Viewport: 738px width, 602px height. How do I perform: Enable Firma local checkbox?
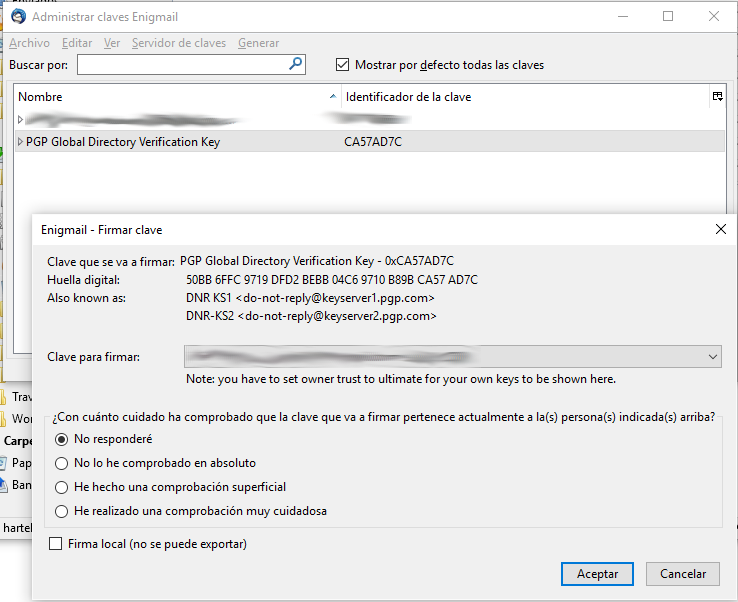[56, 544]
